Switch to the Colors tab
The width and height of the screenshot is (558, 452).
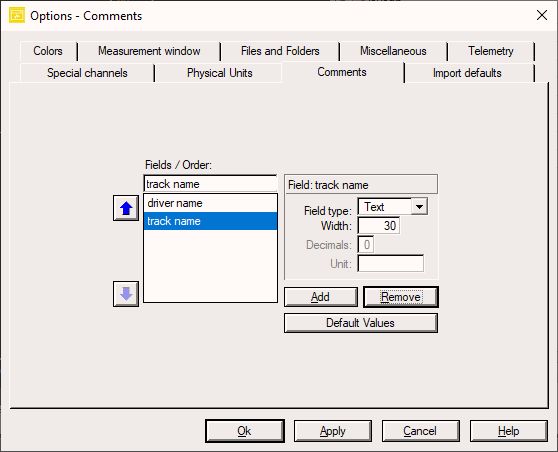pyautogui.click(x=48, y=51)
